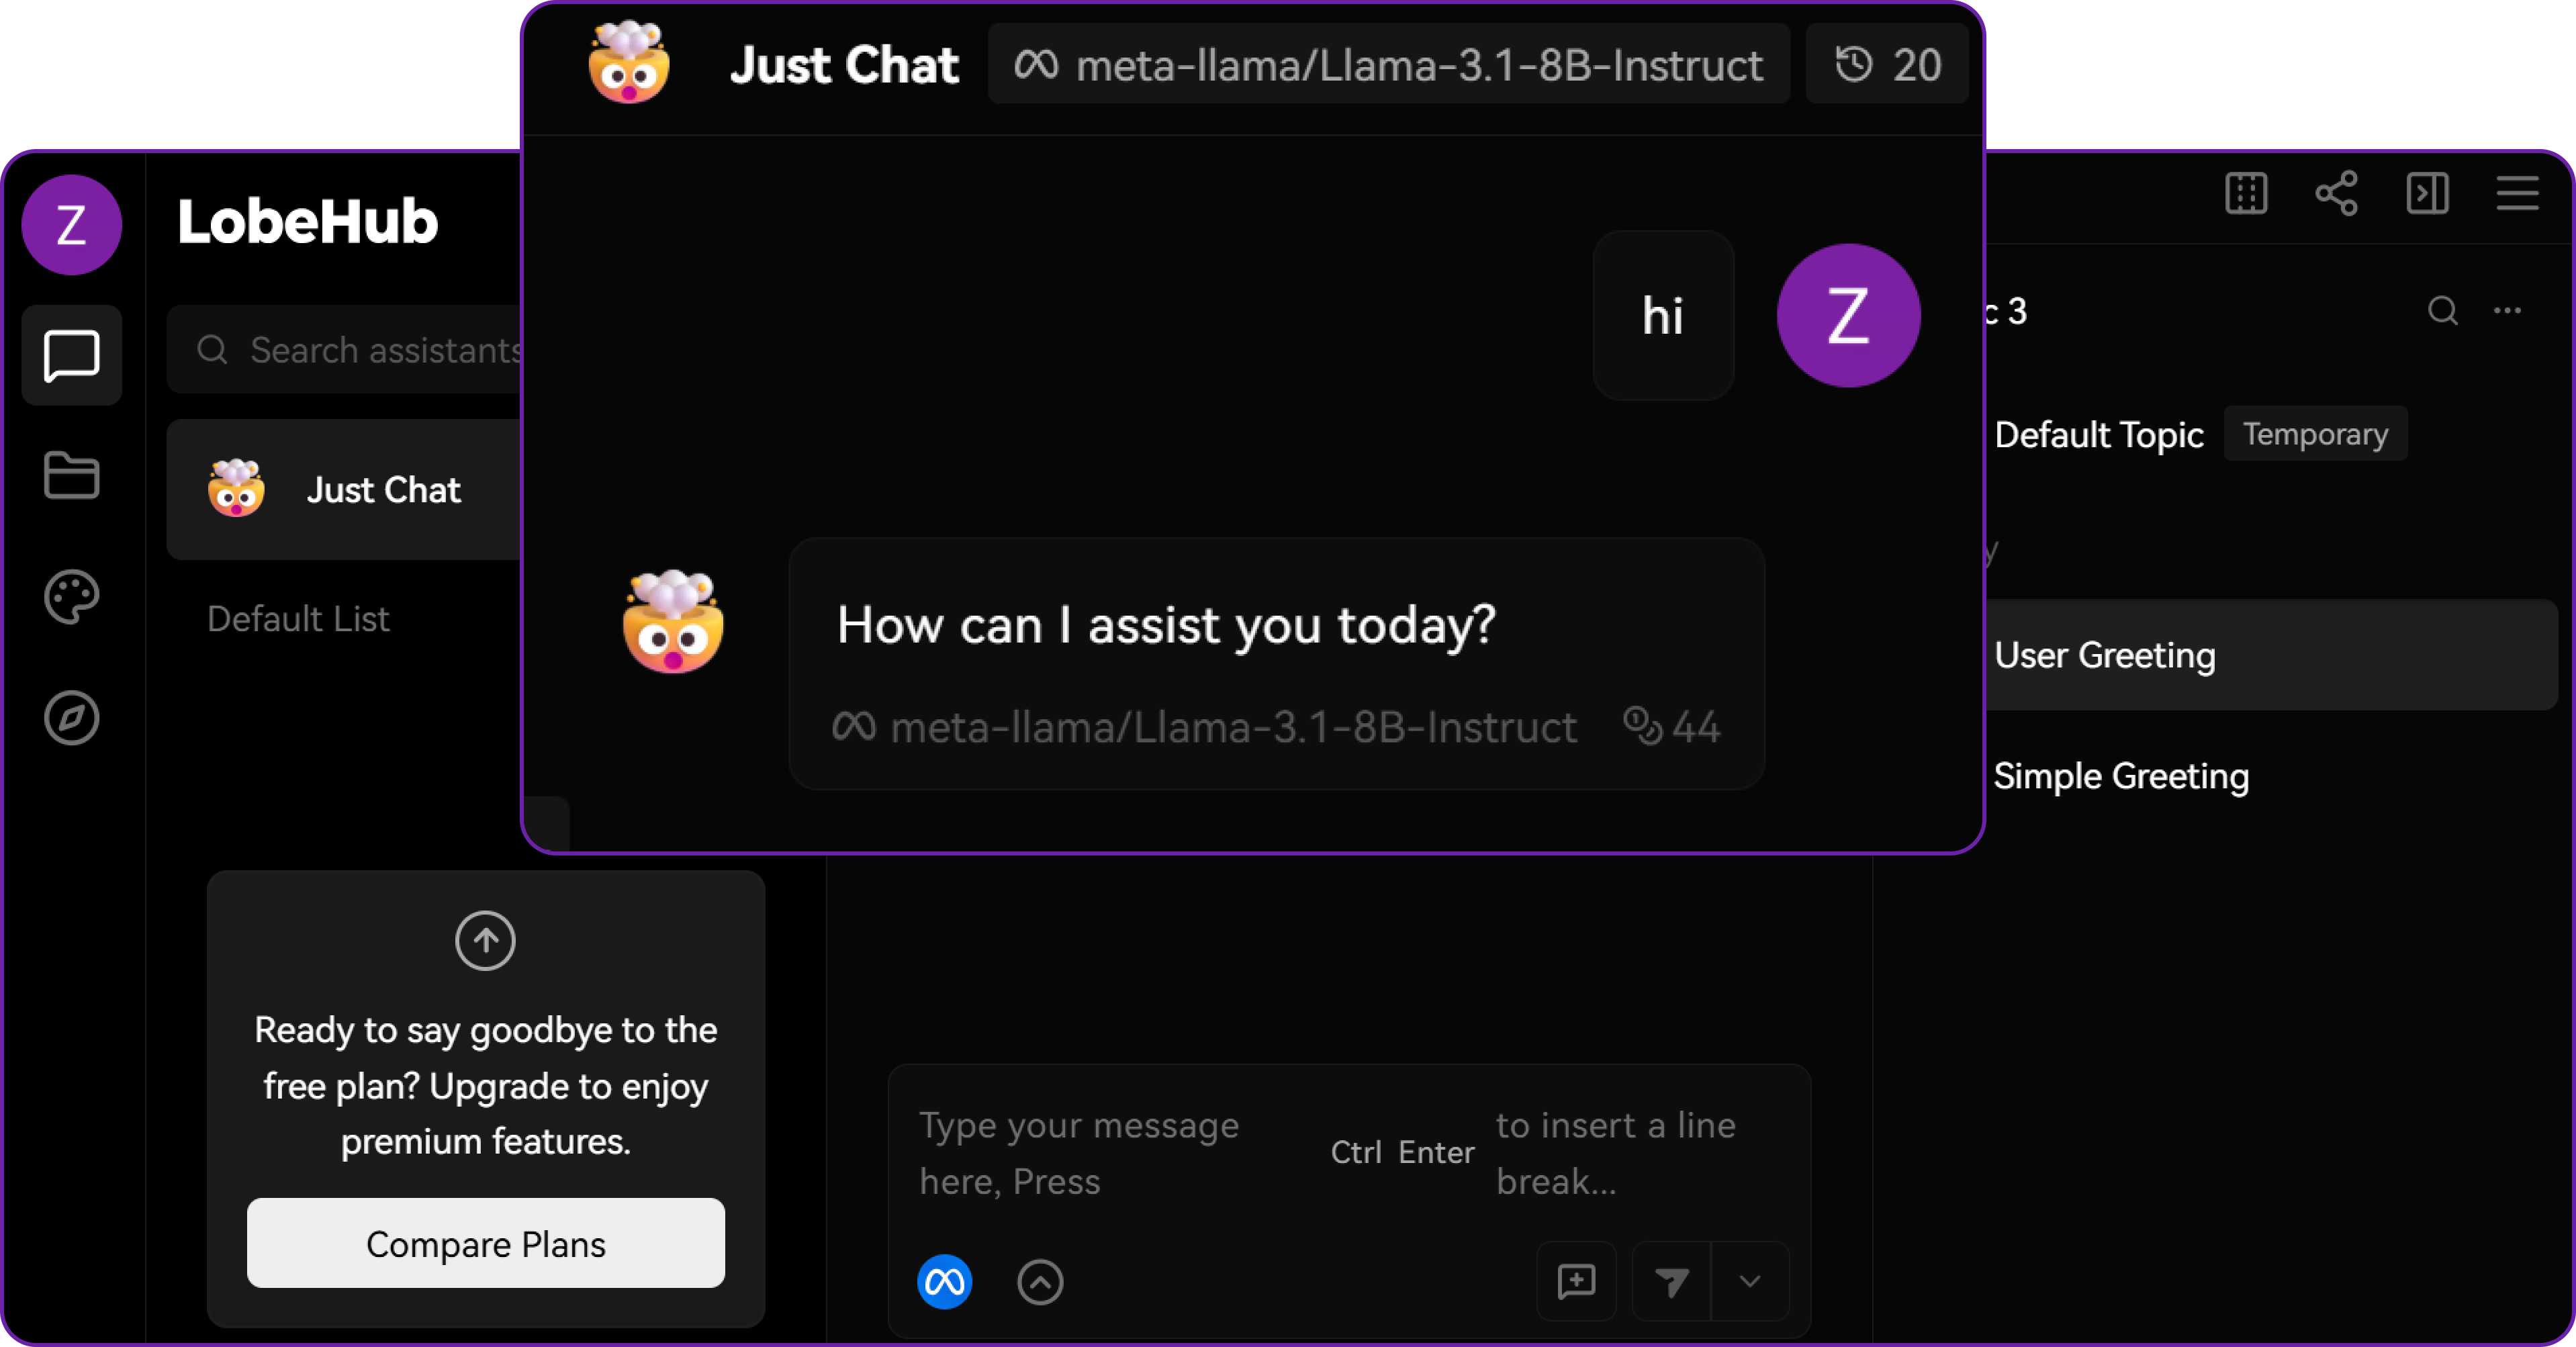This screenshot has height=1347, width=2576.
Task: Click the Meta provider icon below the input box
Action: (x=944, y=1283)
